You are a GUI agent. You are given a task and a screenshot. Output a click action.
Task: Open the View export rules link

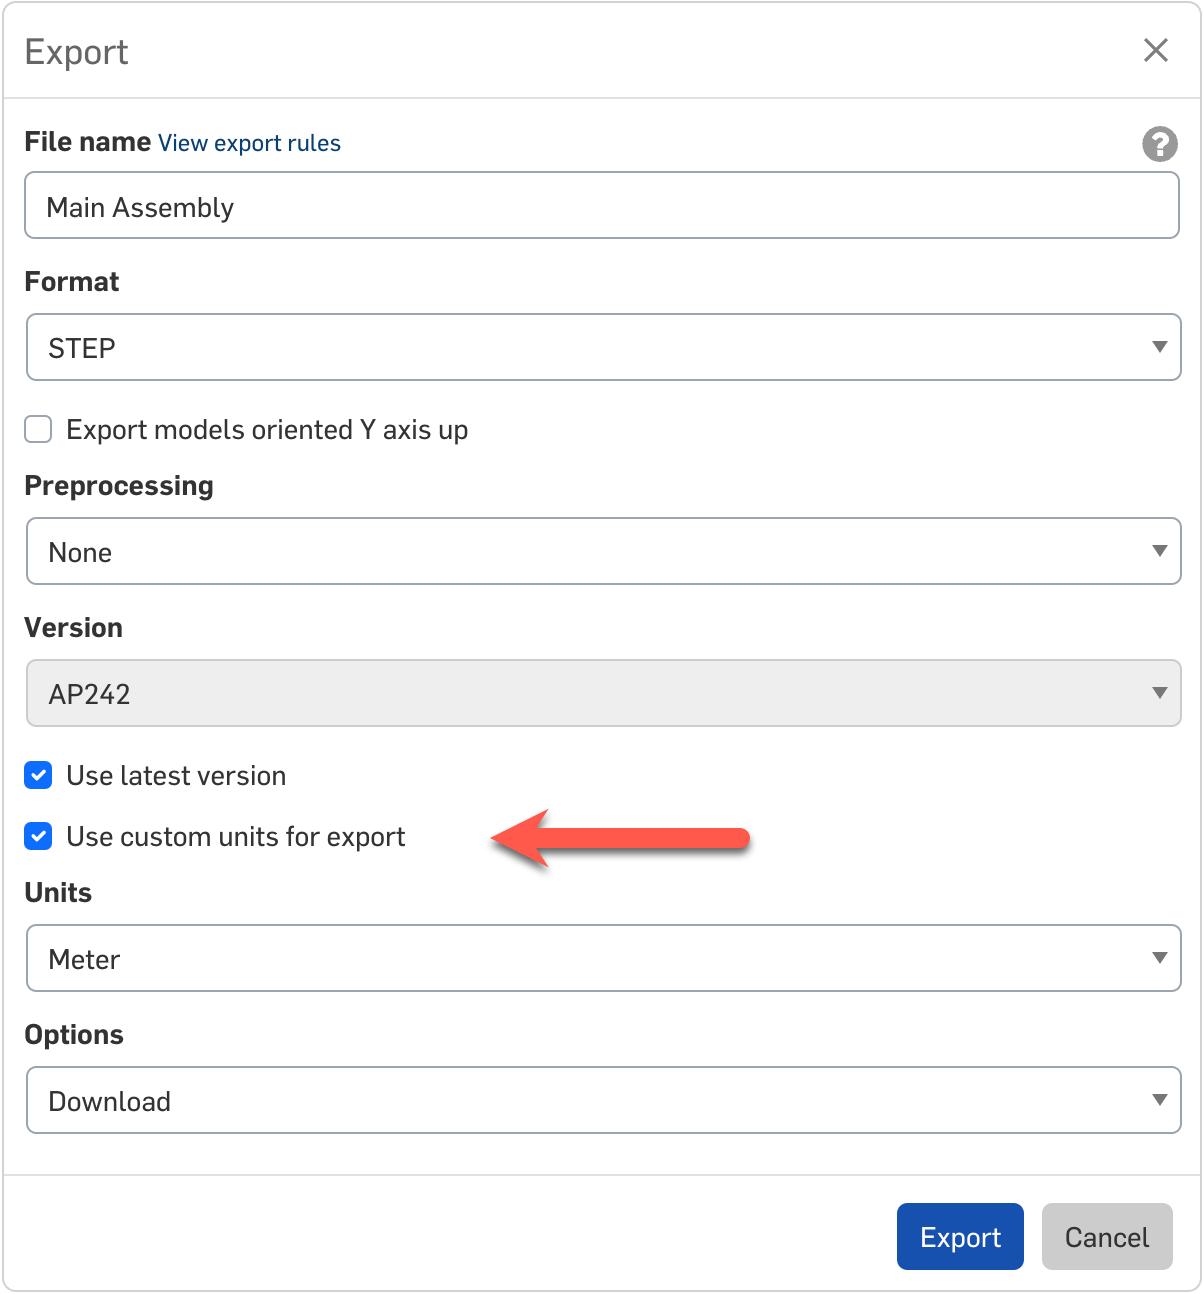(249, 143)
